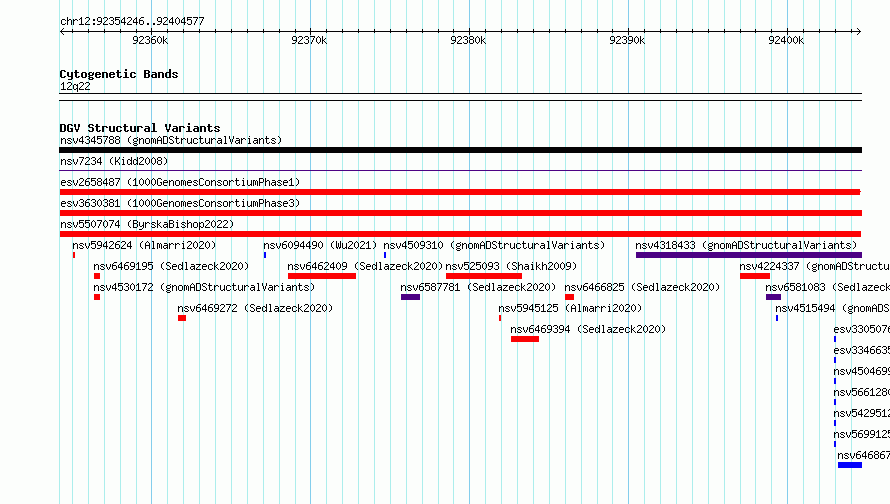Click the ruler's left arrow end

pyautogui.click(x=62, y=32)
